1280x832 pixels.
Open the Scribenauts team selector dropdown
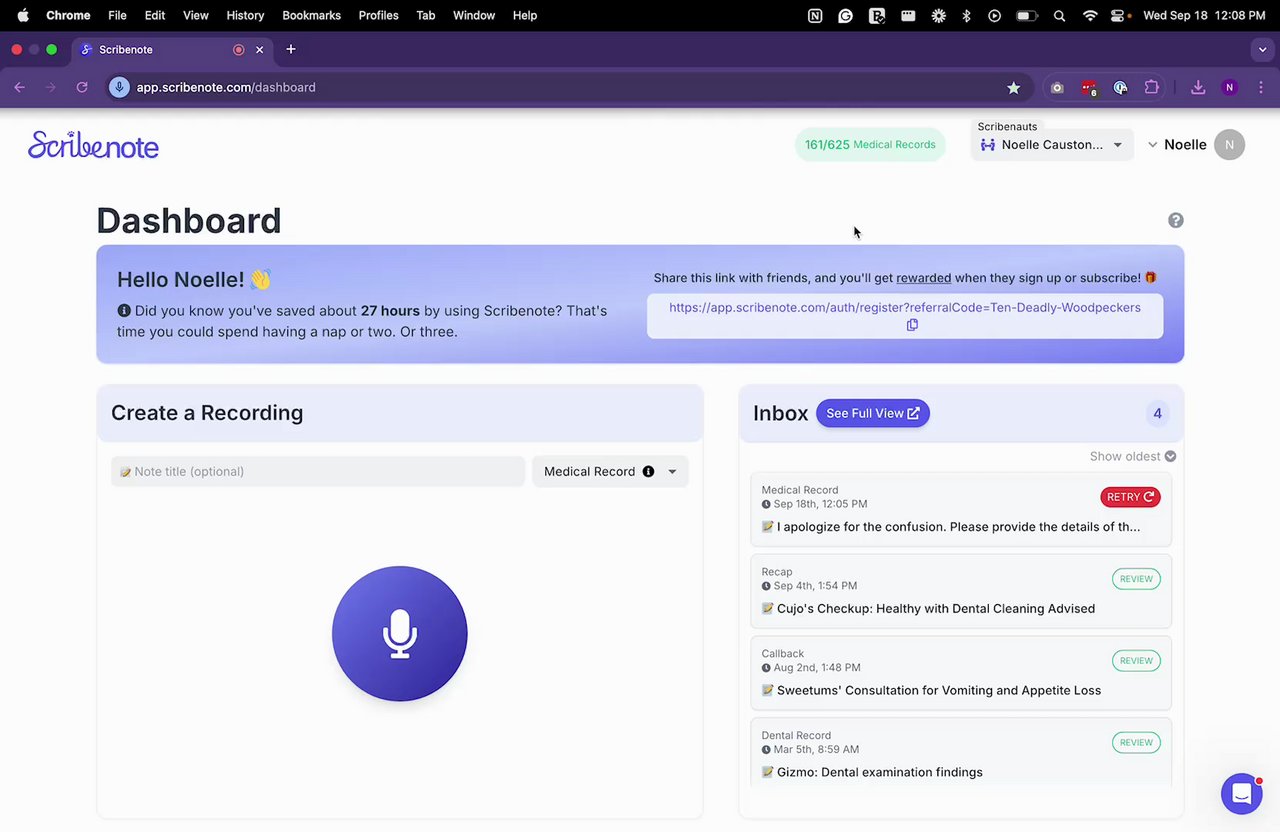pos(1052,145)
